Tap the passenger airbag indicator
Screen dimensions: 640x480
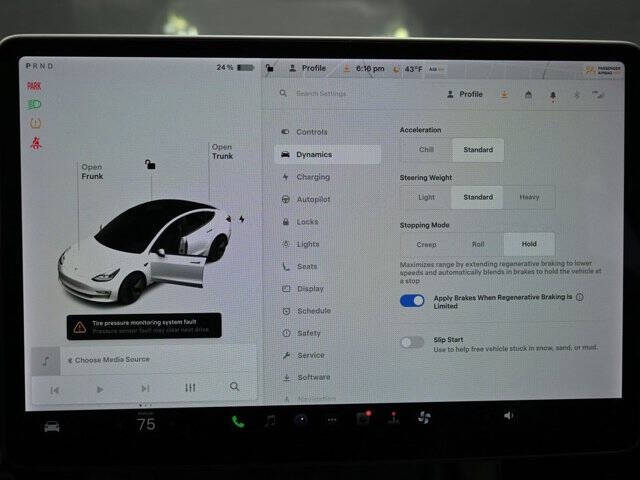[x=603, y=70]
